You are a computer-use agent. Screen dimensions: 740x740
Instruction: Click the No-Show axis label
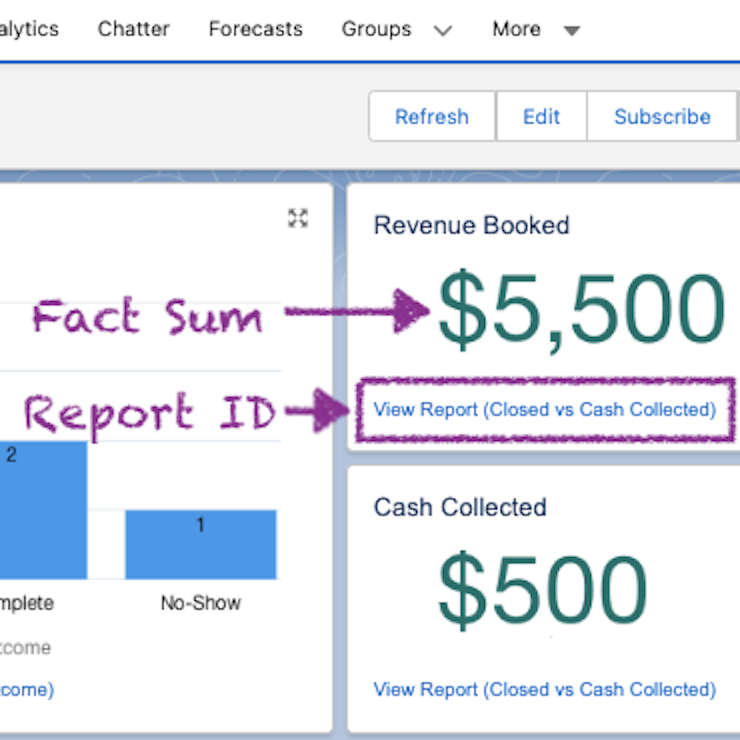[200, 603]
